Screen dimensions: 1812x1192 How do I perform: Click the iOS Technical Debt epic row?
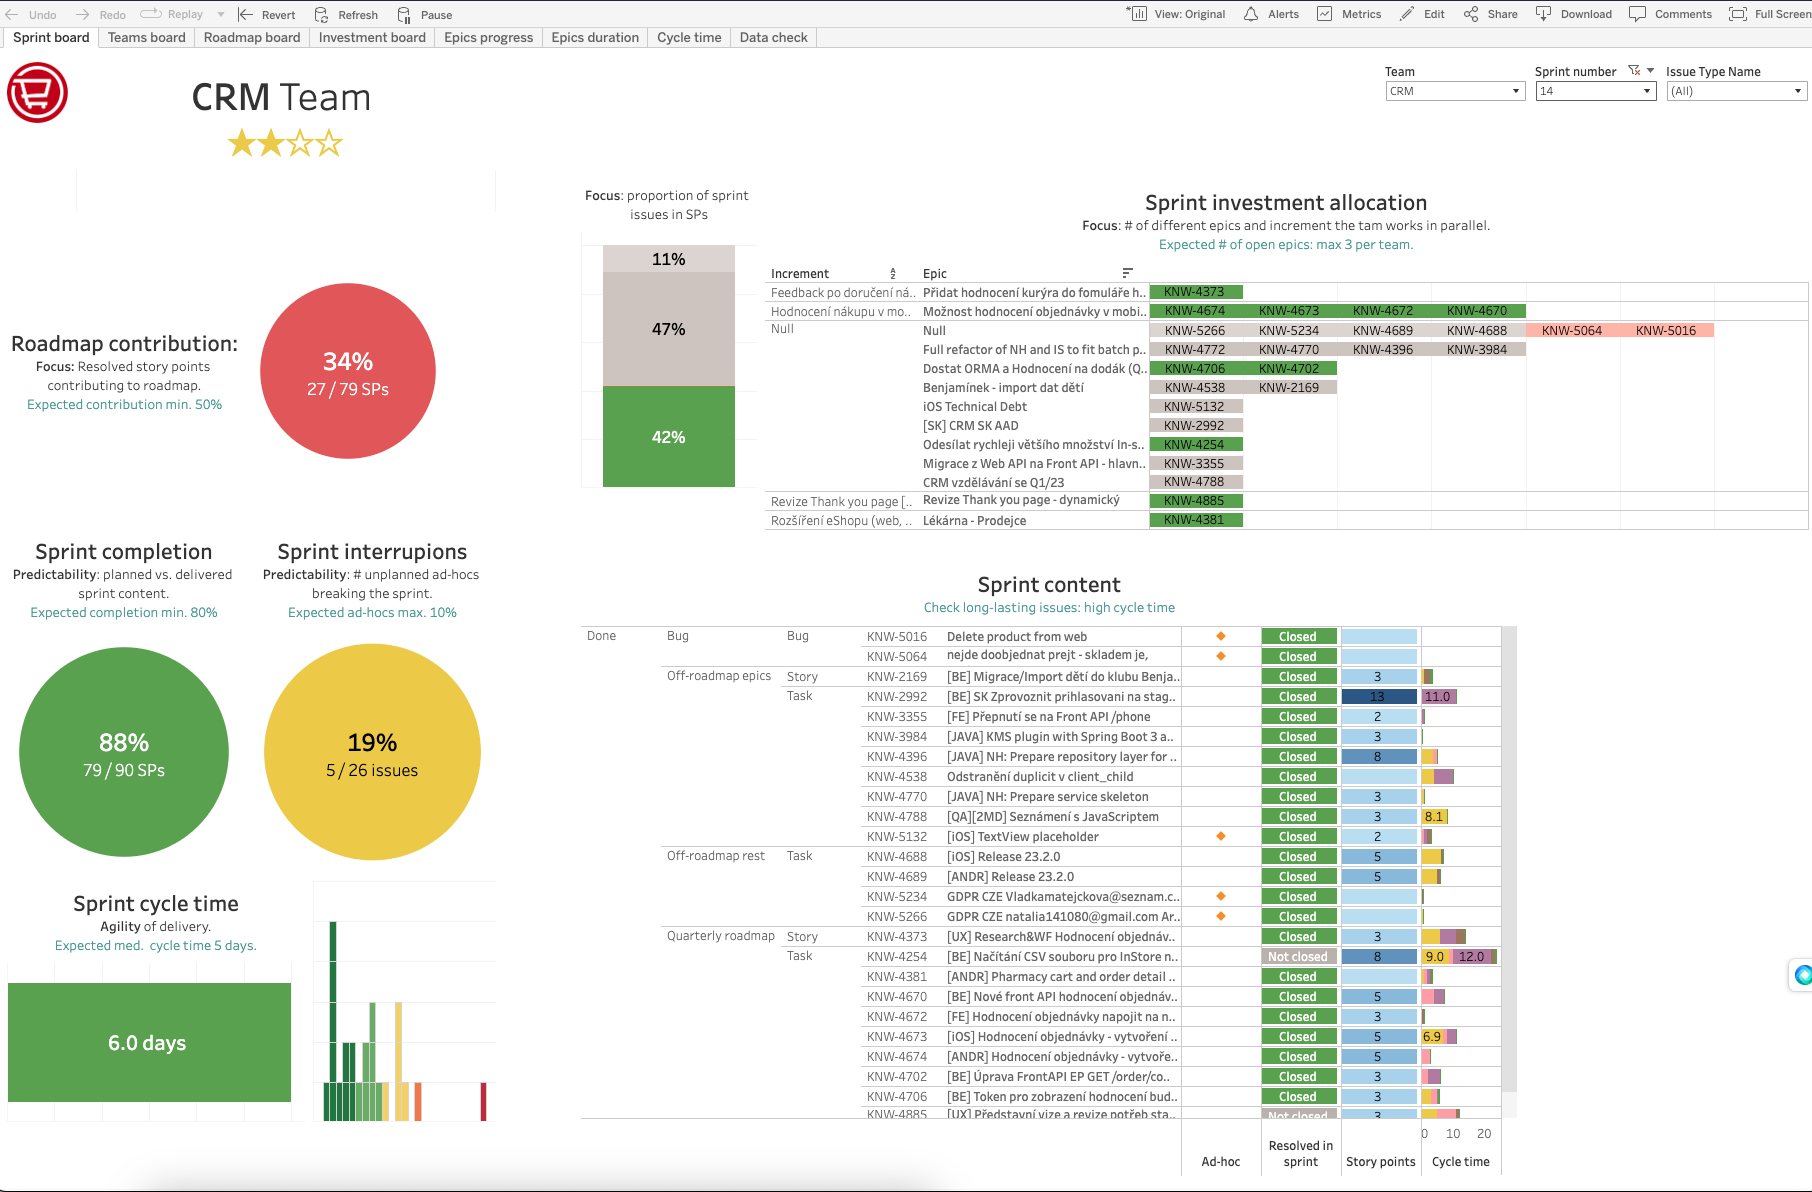975,406
